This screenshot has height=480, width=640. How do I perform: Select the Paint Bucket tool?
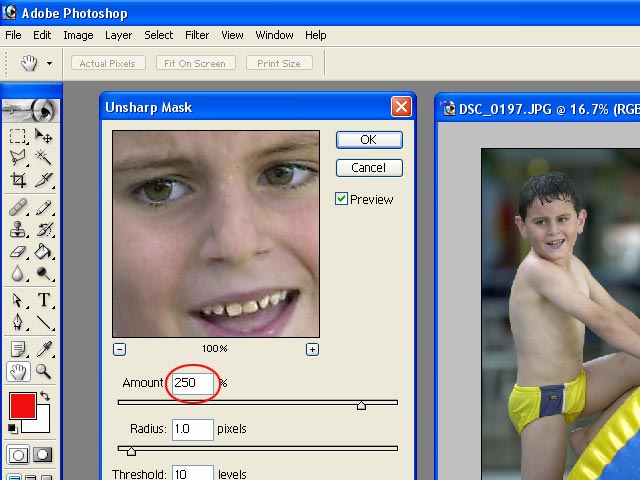[43, 251]
